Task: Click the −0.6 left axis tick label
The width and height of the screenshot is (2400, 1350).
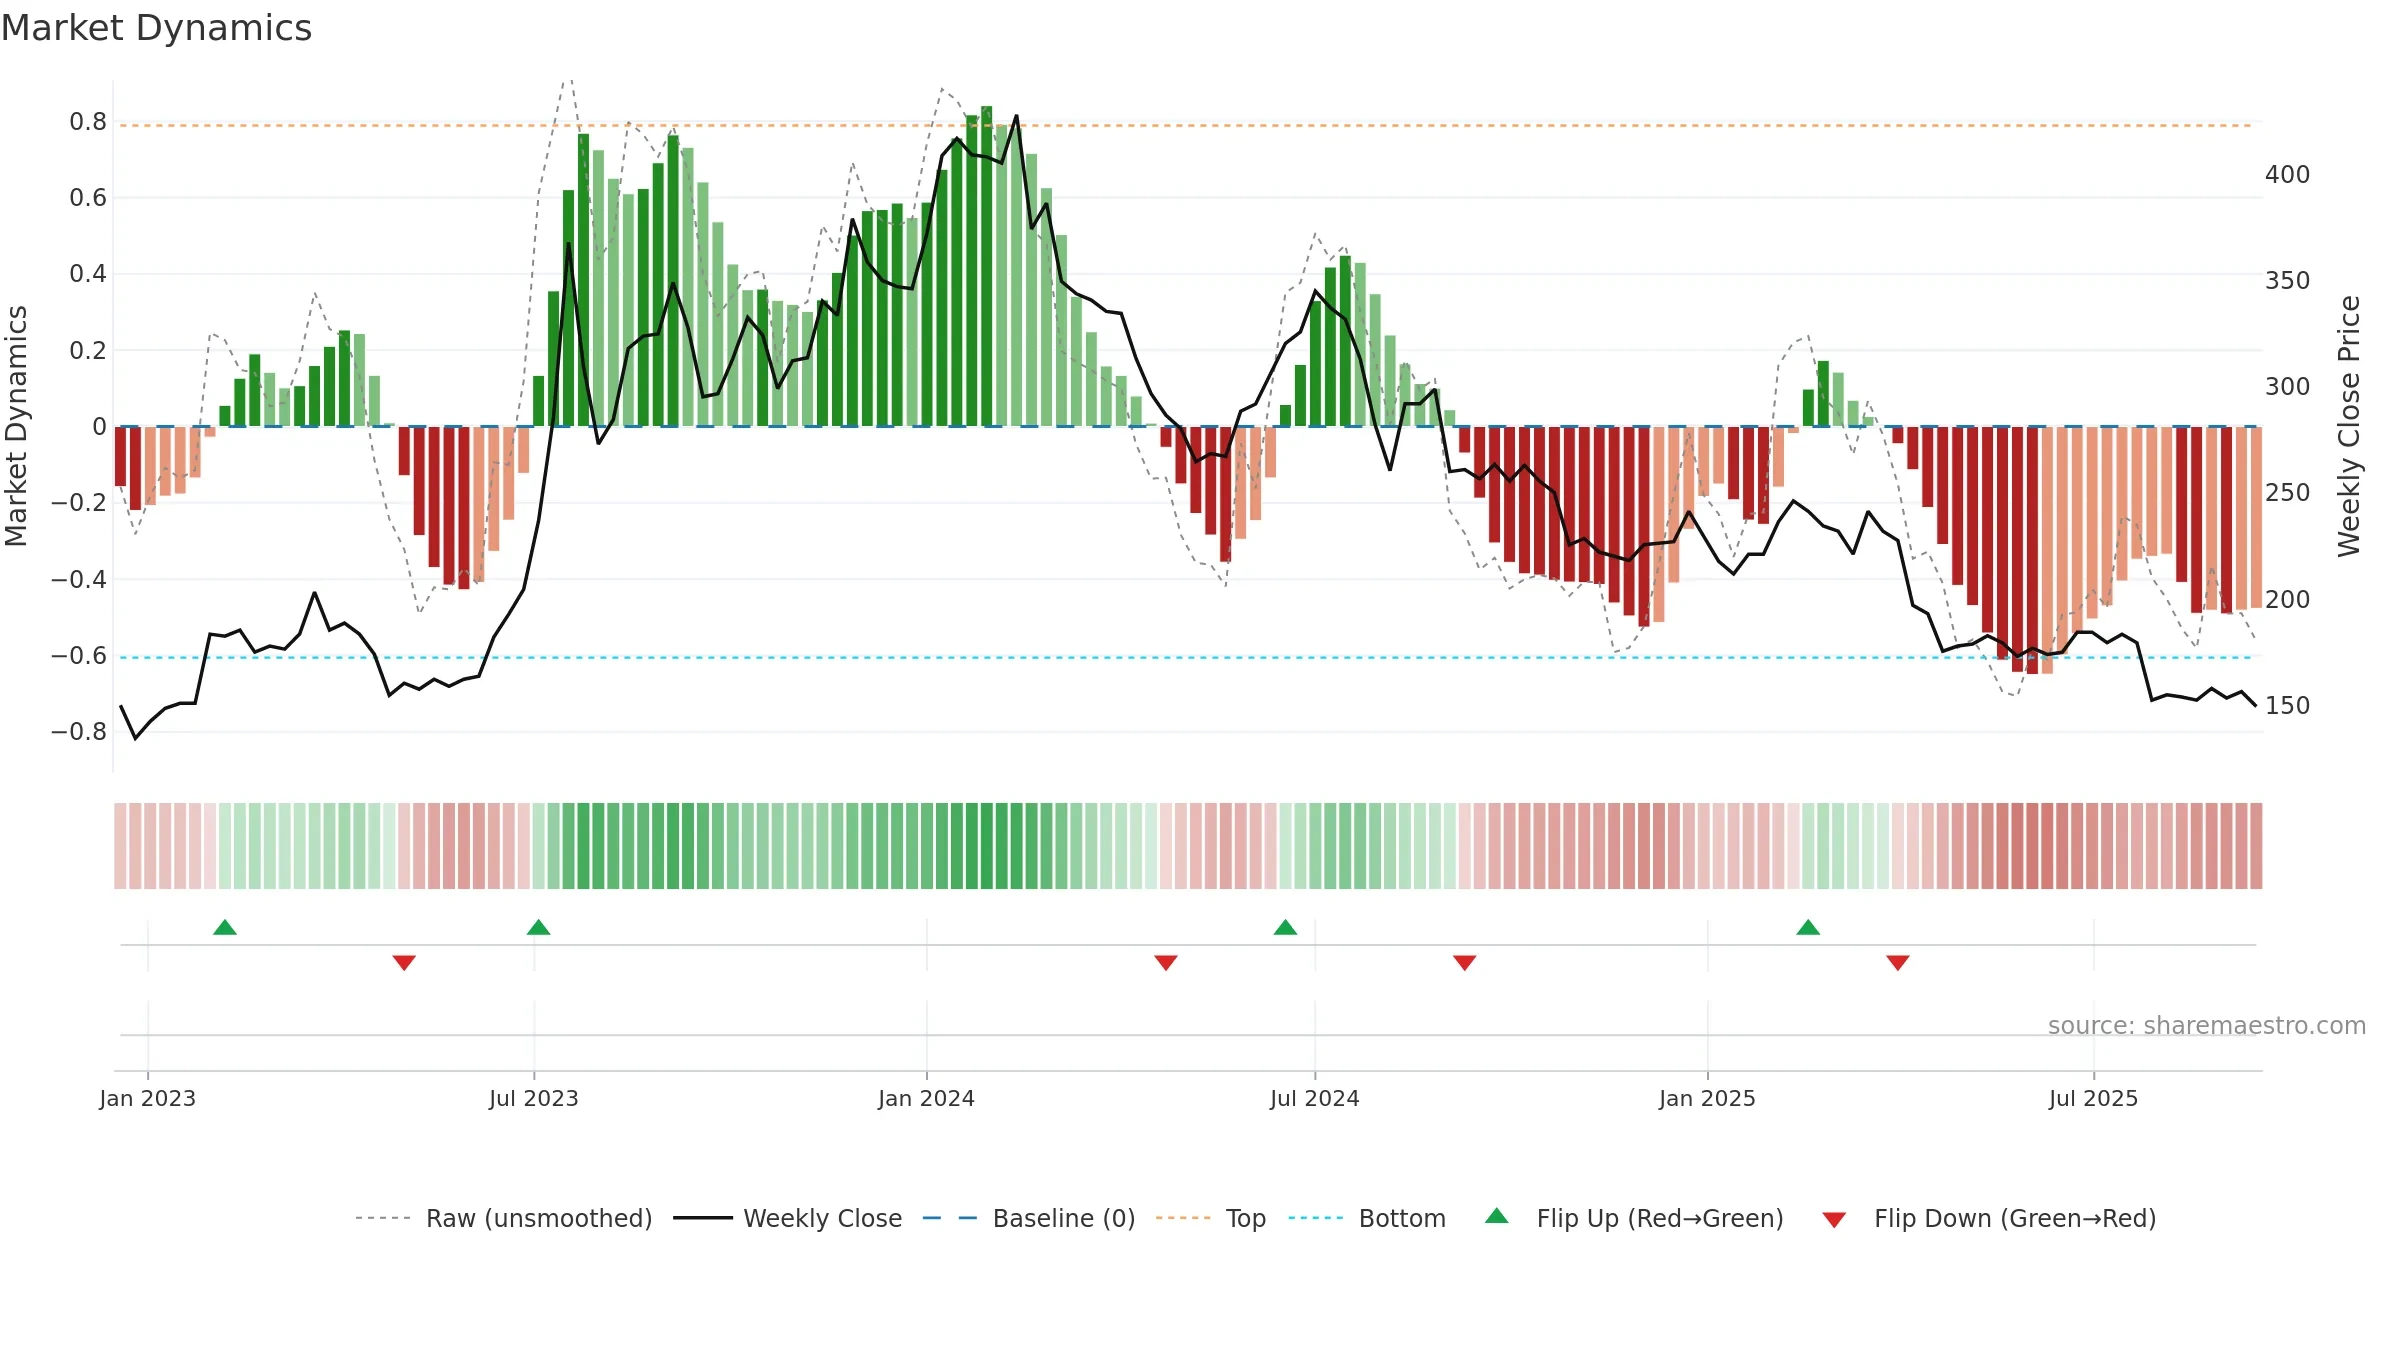Action: click(79, 656)
